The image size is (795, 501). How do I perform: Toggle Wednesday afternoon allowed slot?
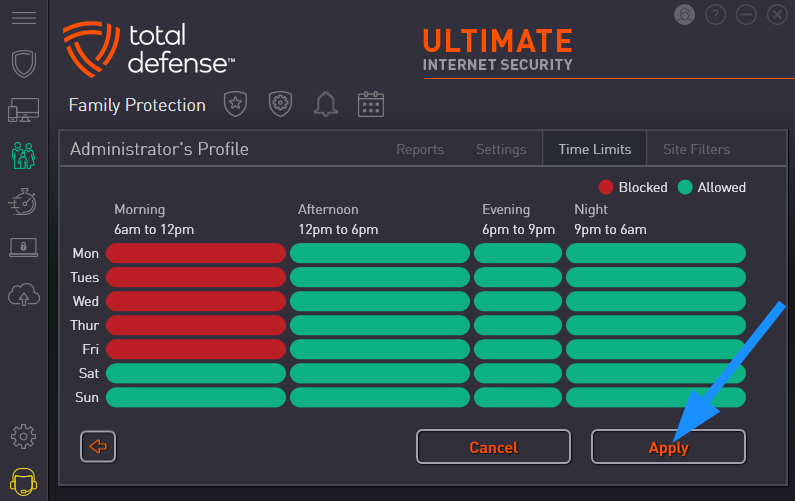click(380, 301)
